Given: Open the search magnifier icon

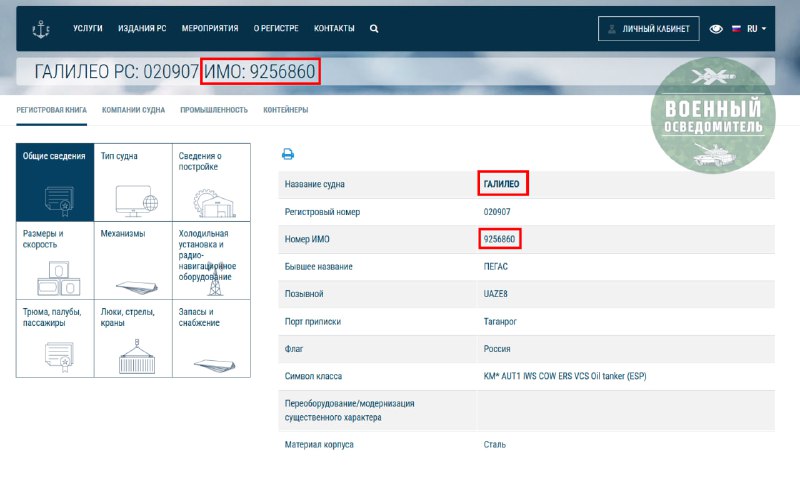Looking at the screenshot, I should coord(374,29).
